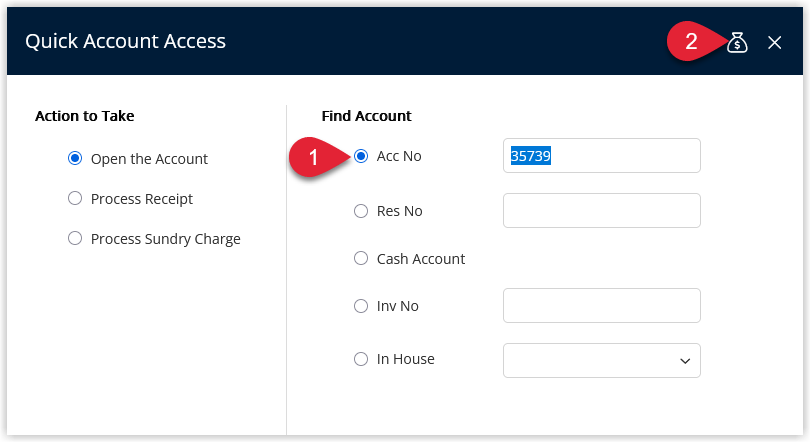Select the Process Receipt option
This screenshot has height=443, width=811.
point(75,198)
